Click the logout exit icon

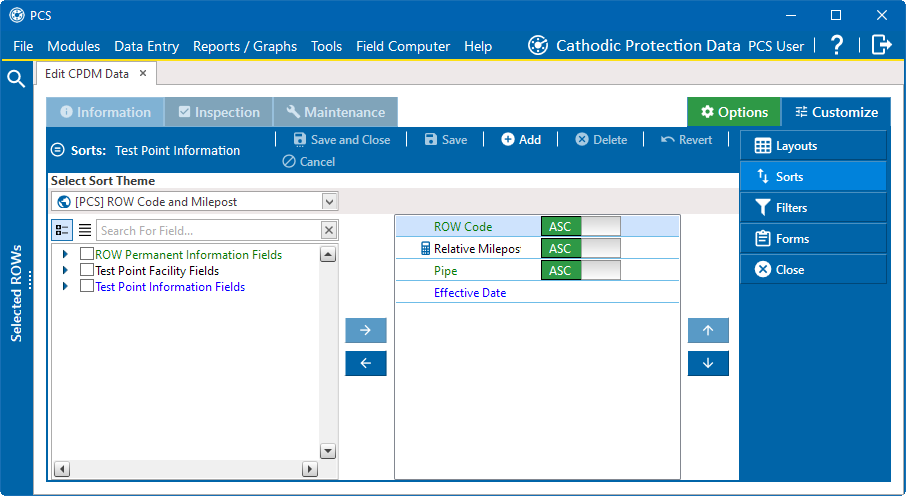coord(881,45)
